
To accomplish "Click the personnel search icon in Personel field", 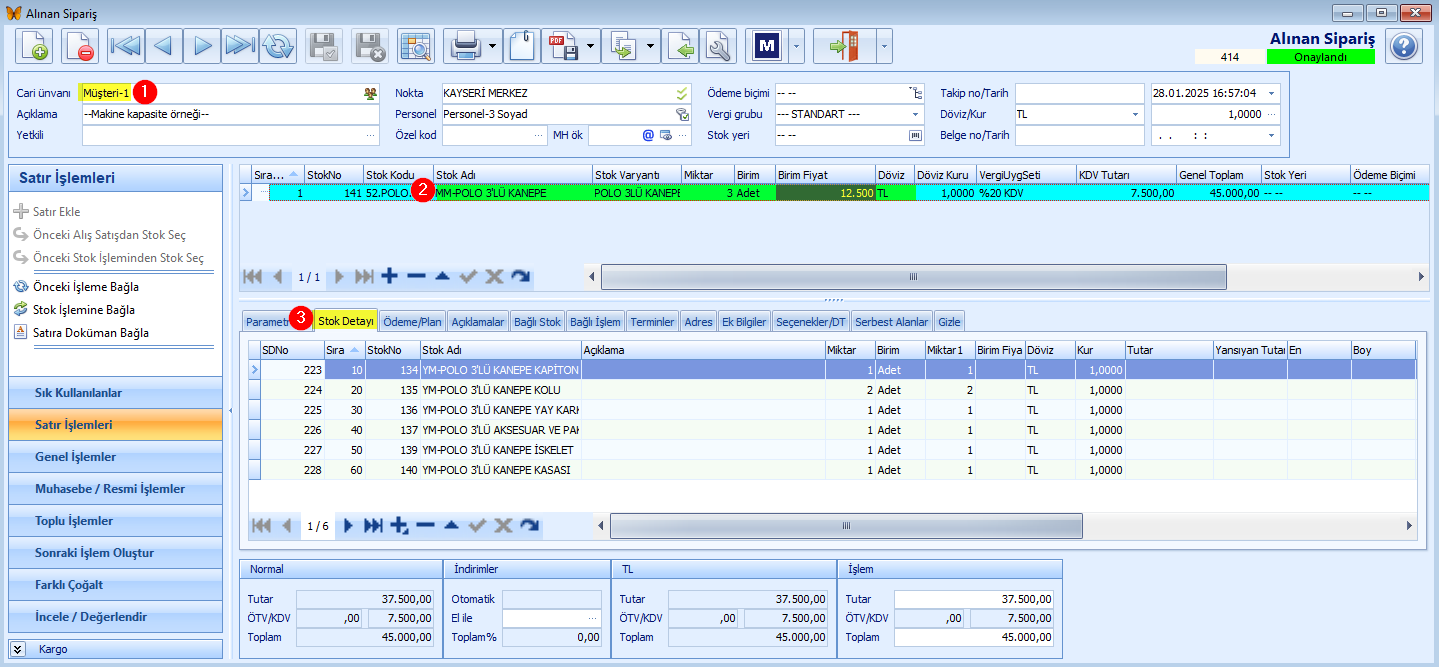I will 682,114.
